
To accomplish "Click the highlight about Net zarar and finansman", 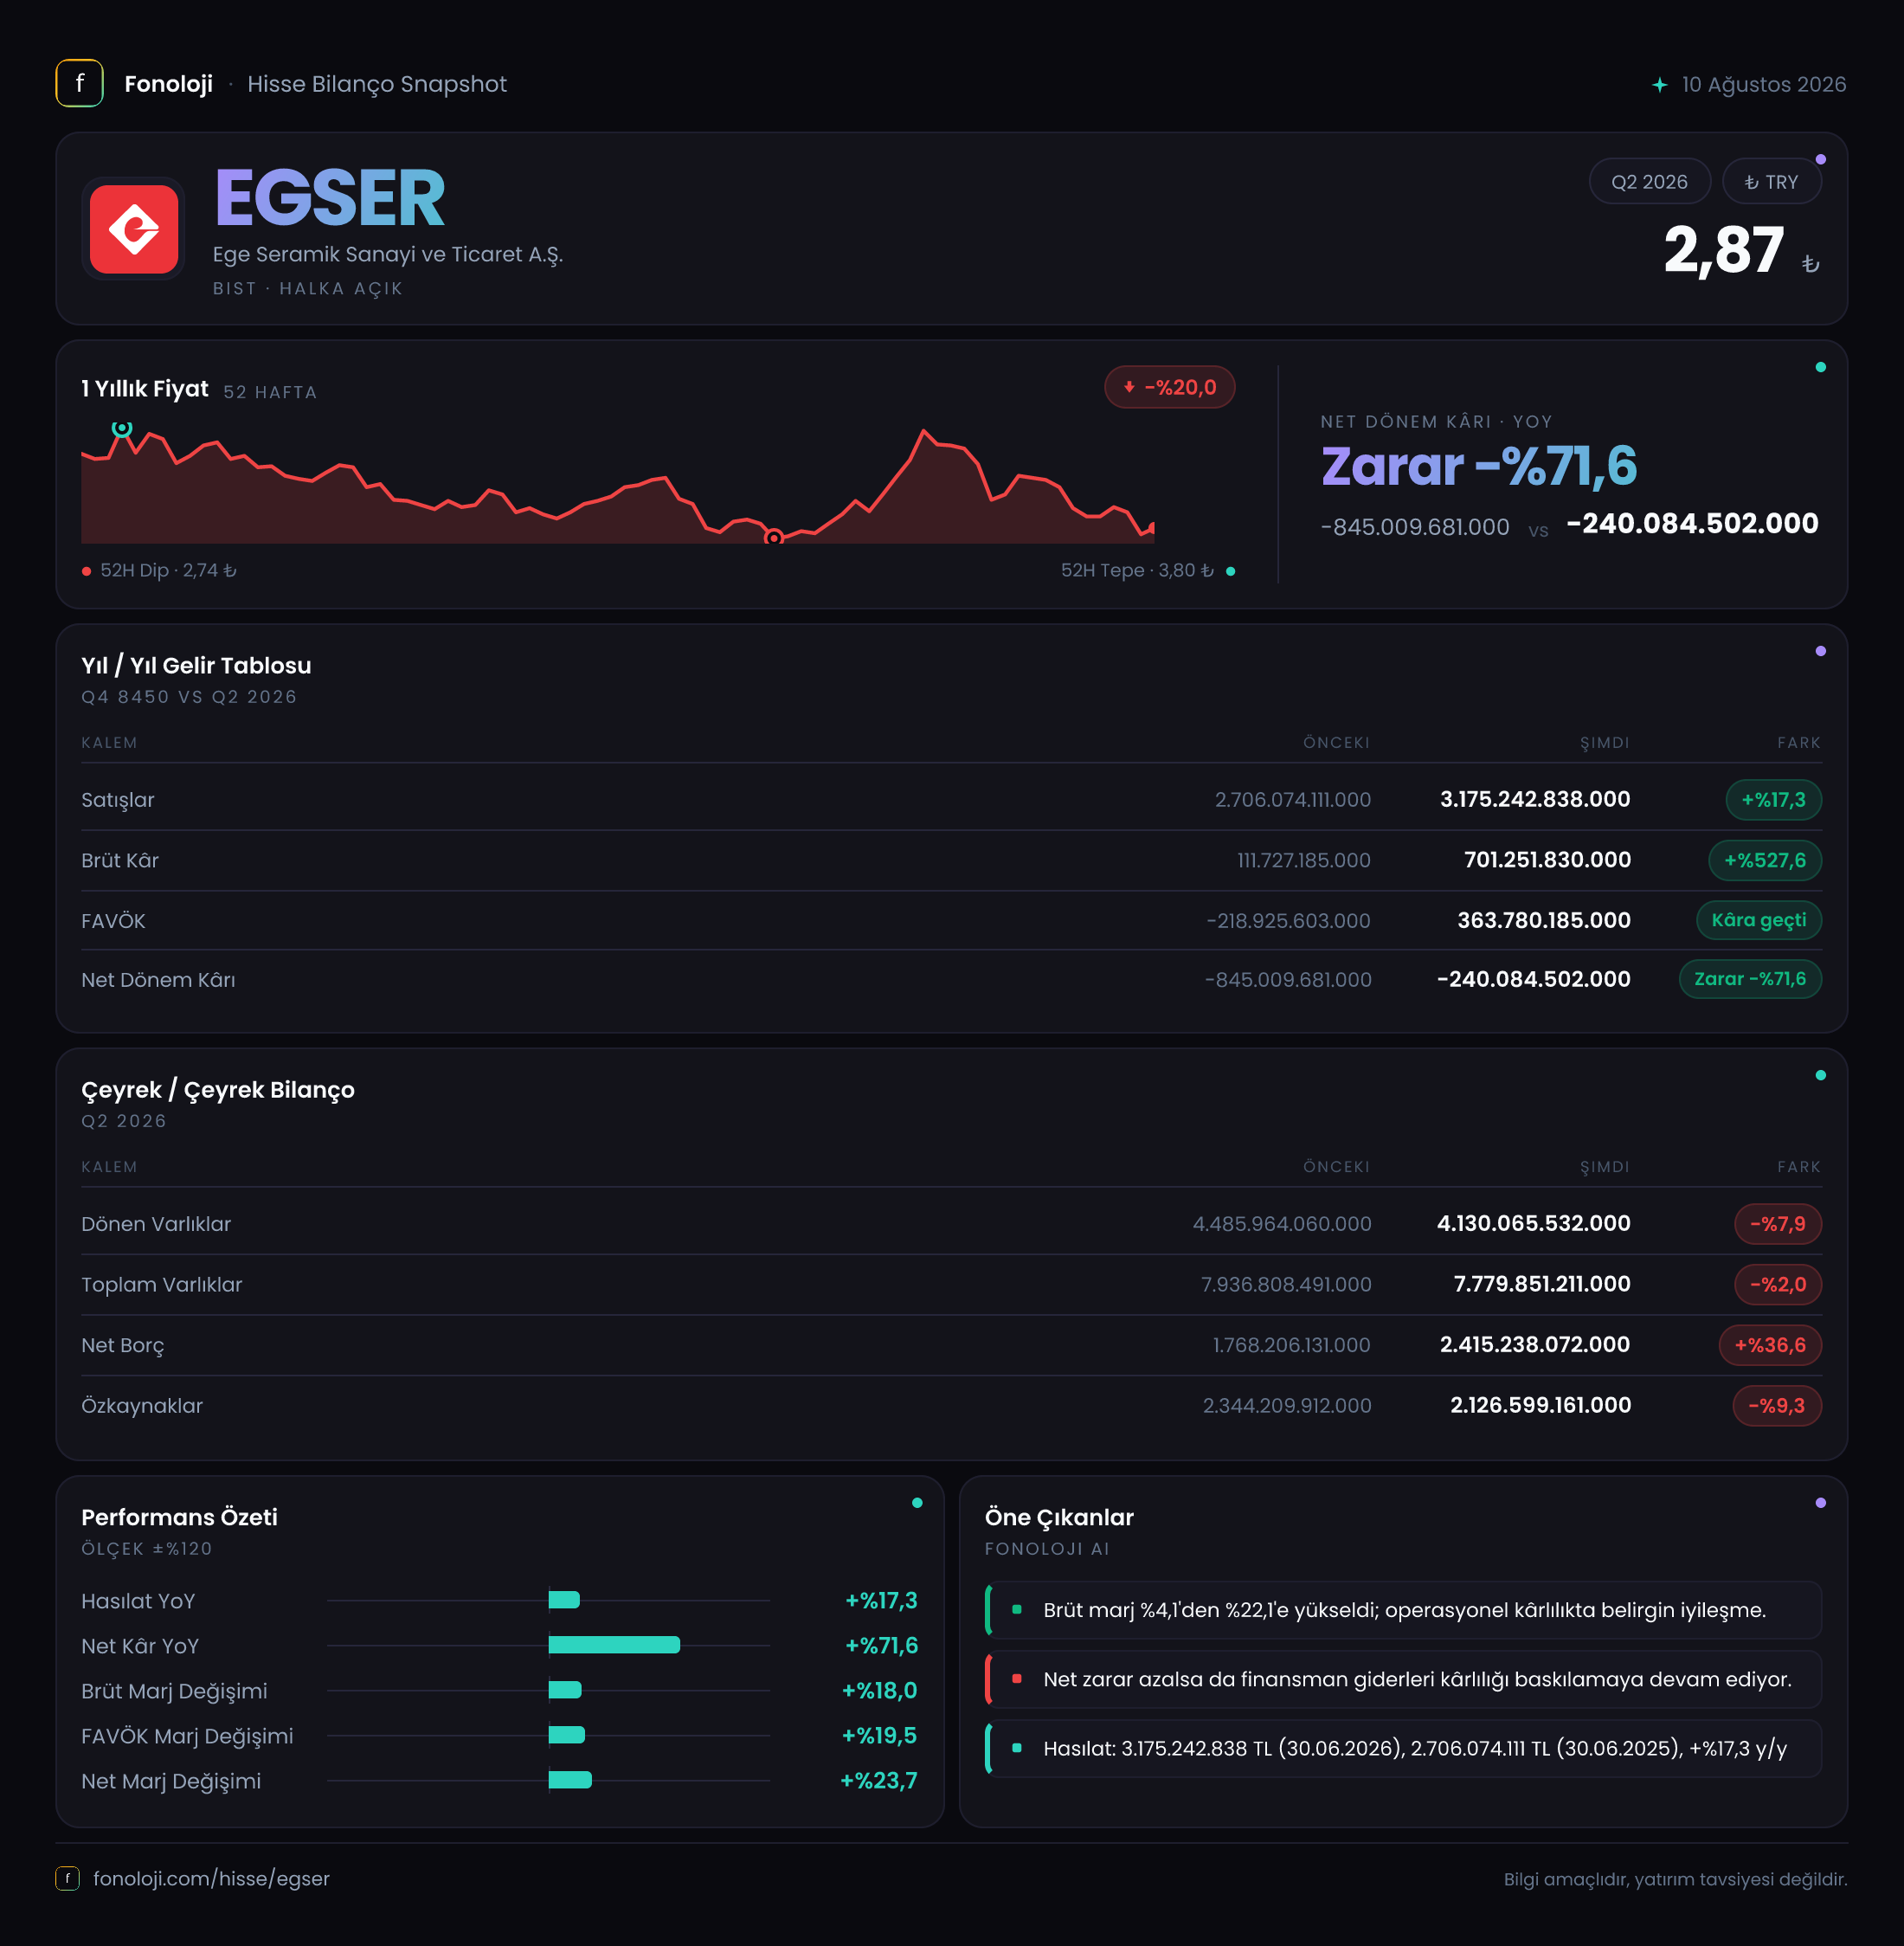I will click(1403, 1679).
